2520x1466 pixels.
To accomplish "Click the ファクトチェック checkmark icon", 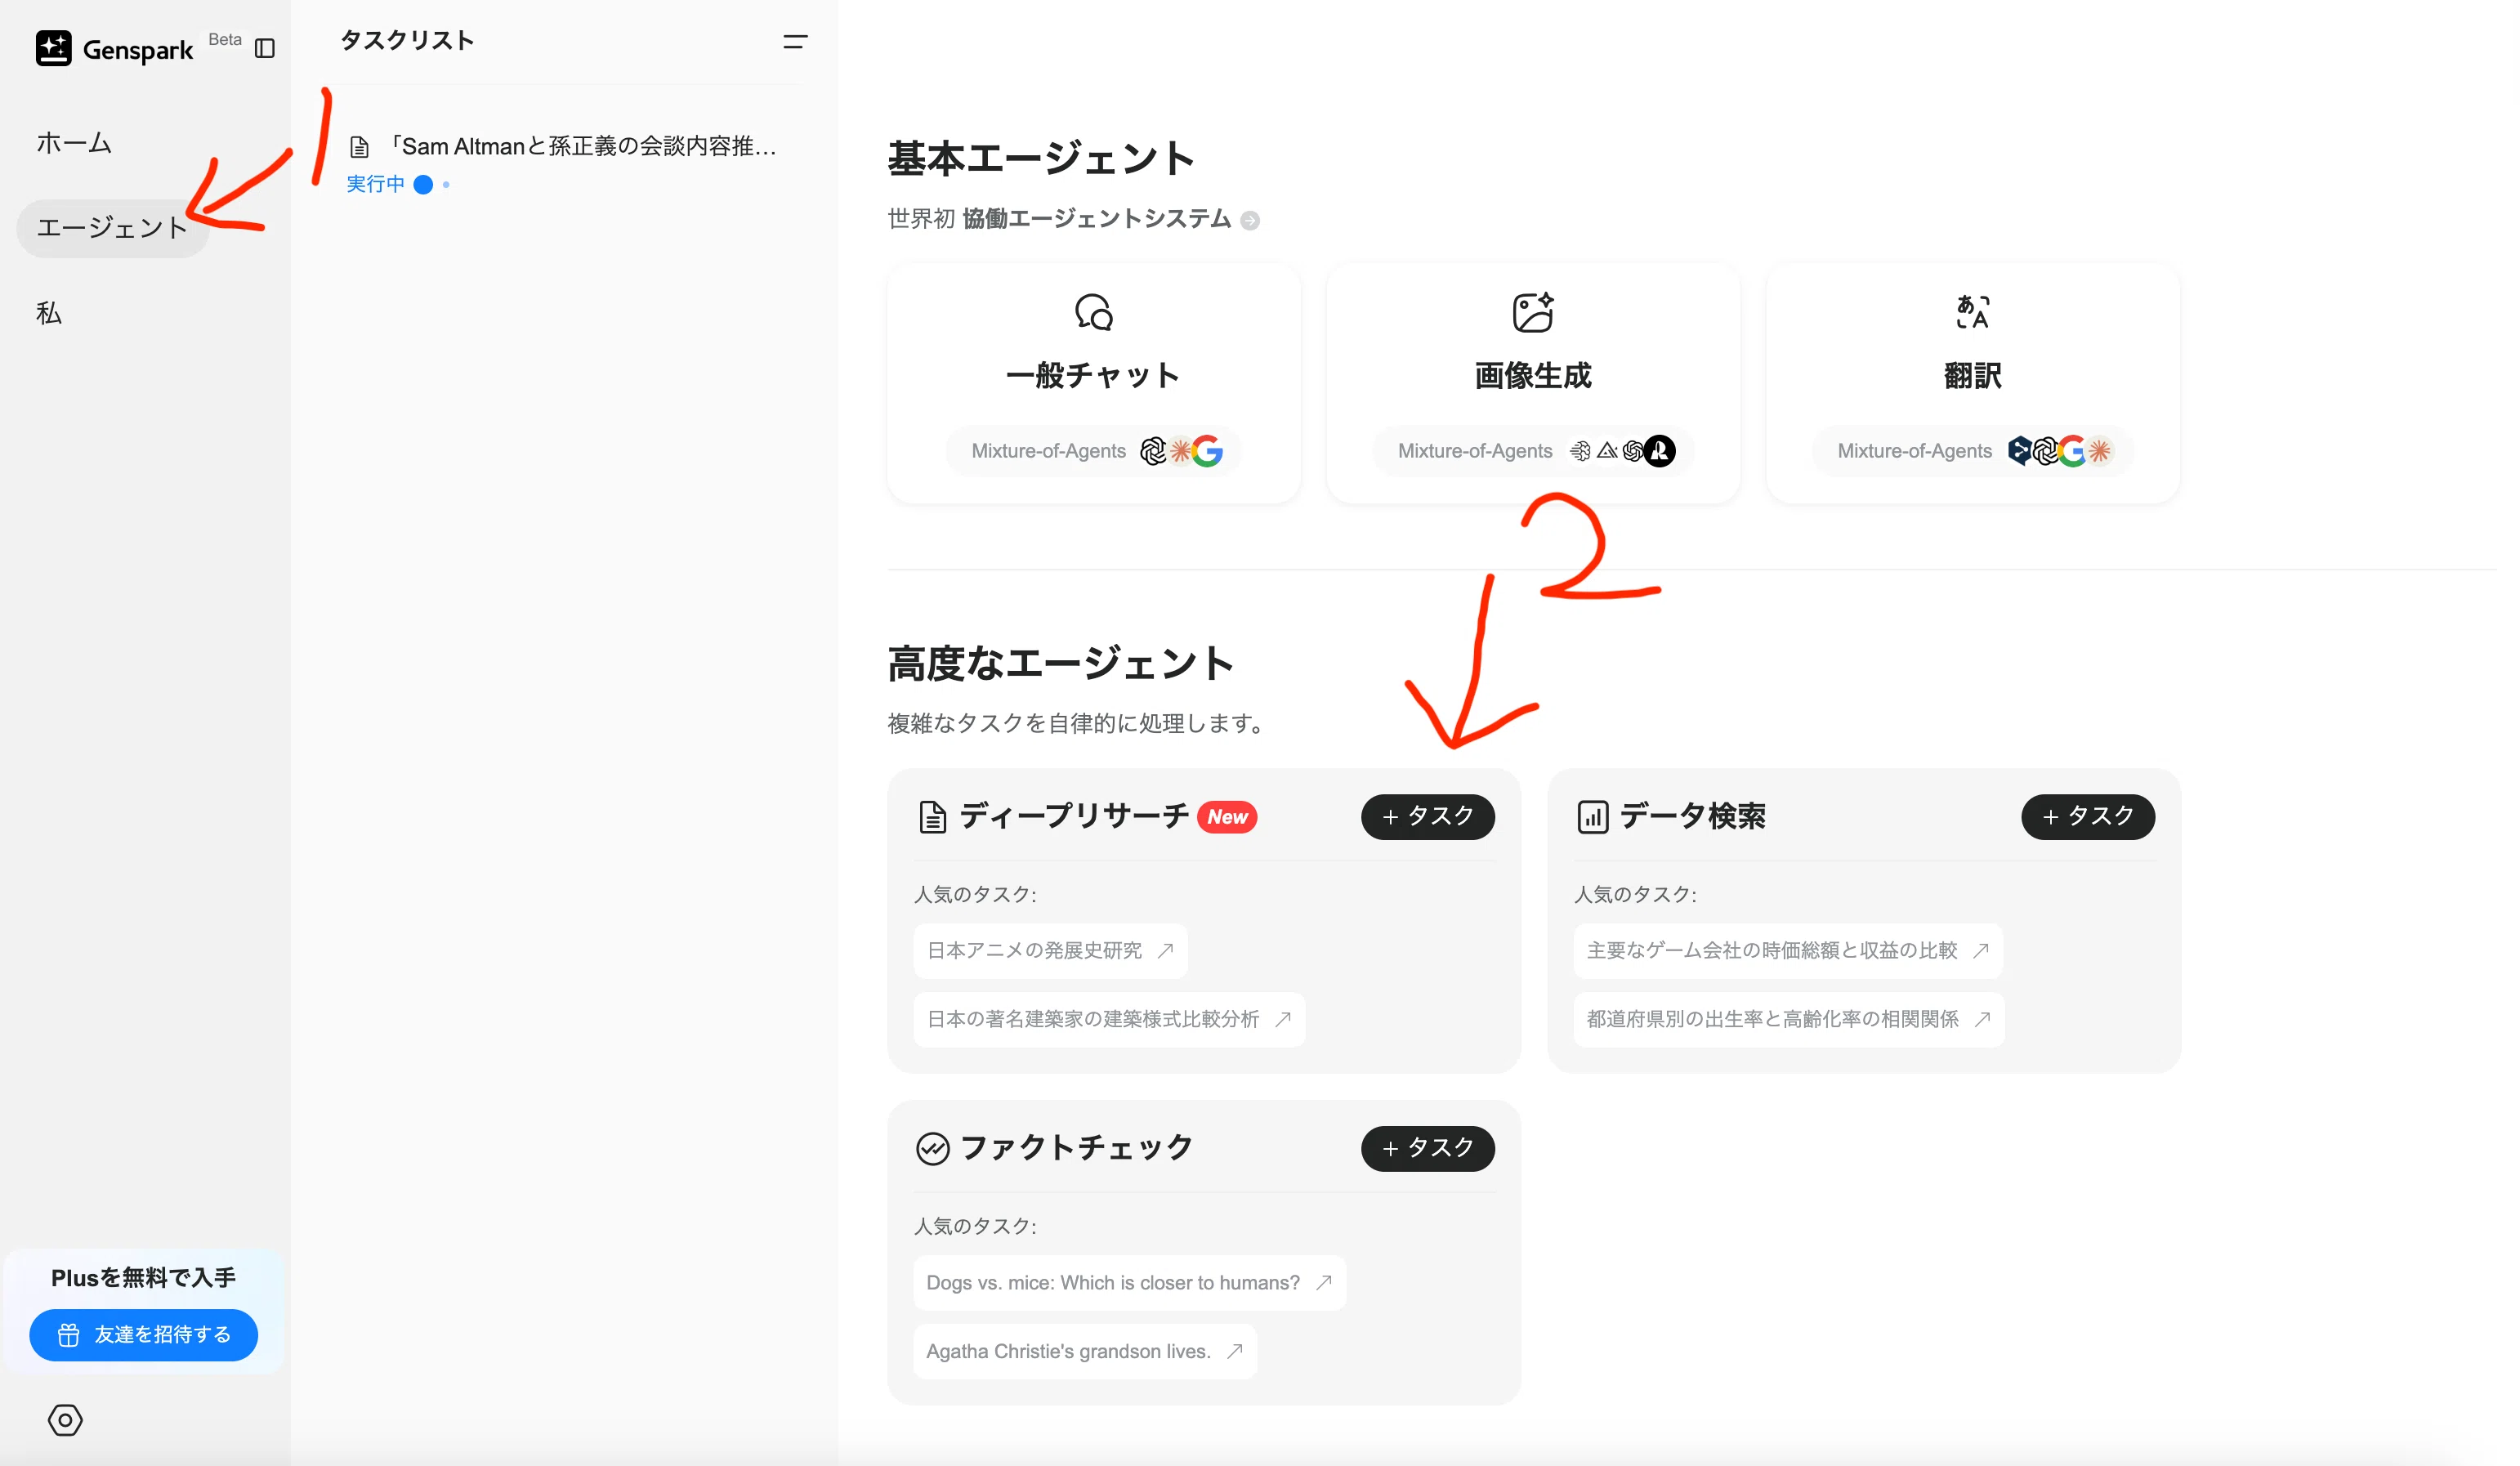I will 932,1148.
